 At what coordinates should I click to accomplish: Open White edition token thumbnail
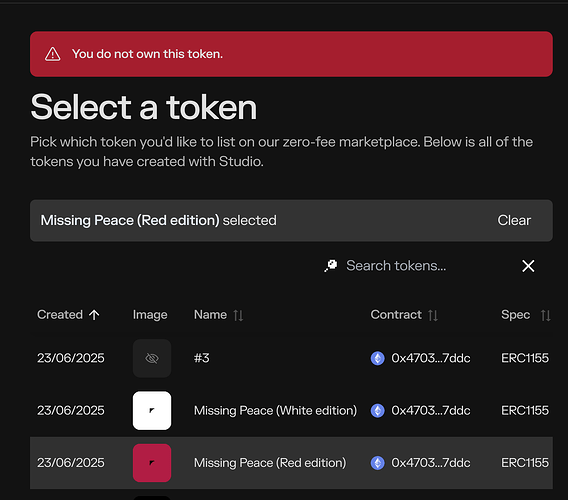152,411
